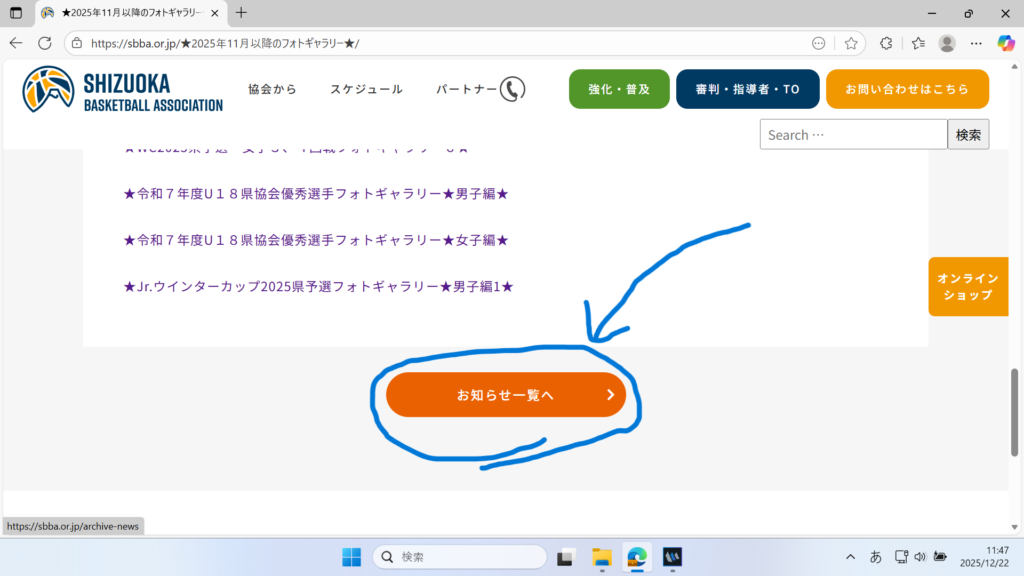Screen dimensions: 1024x576
Task: View site information via the address bar lock icon
Action: point(77,43)
